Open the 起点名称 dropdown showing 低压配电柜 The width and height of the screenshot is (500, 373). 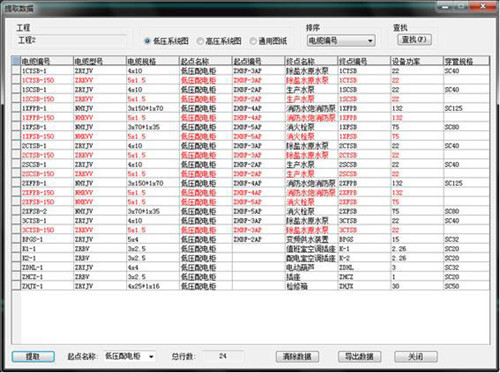130,356
